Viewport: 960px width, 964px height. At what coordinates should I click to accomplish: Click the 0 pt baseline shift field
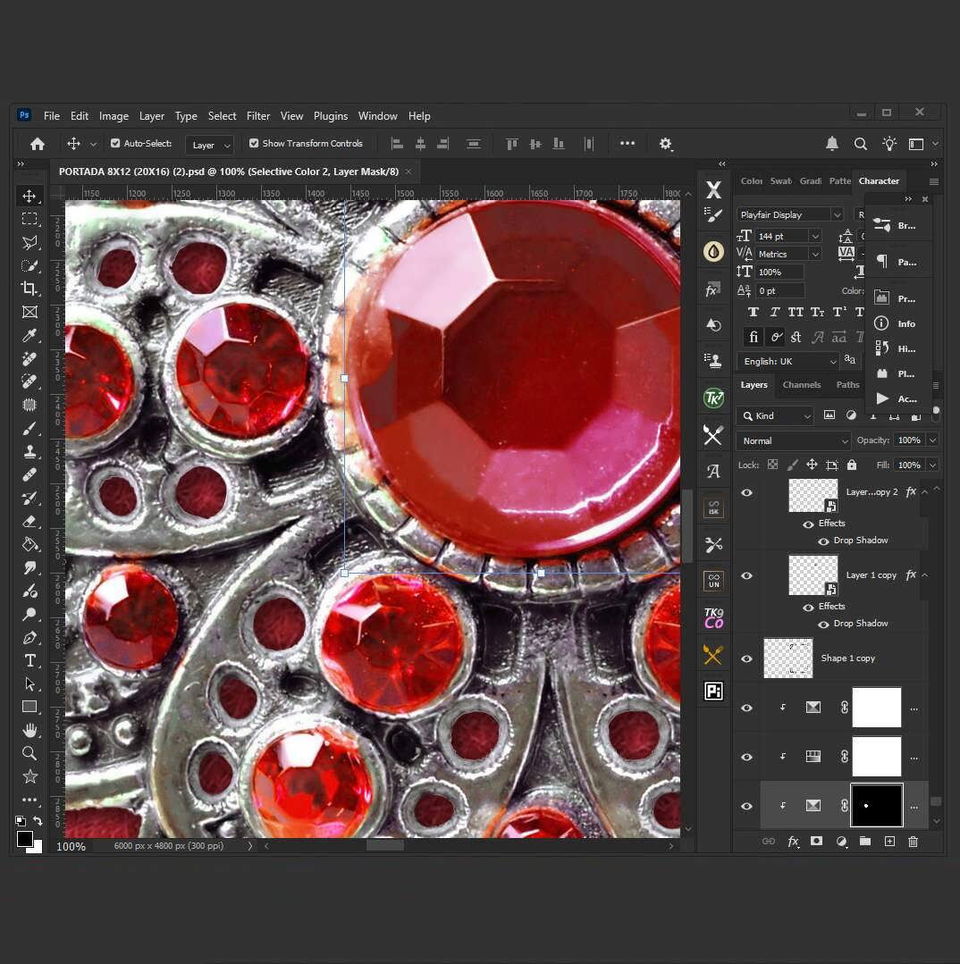point(780,291)
